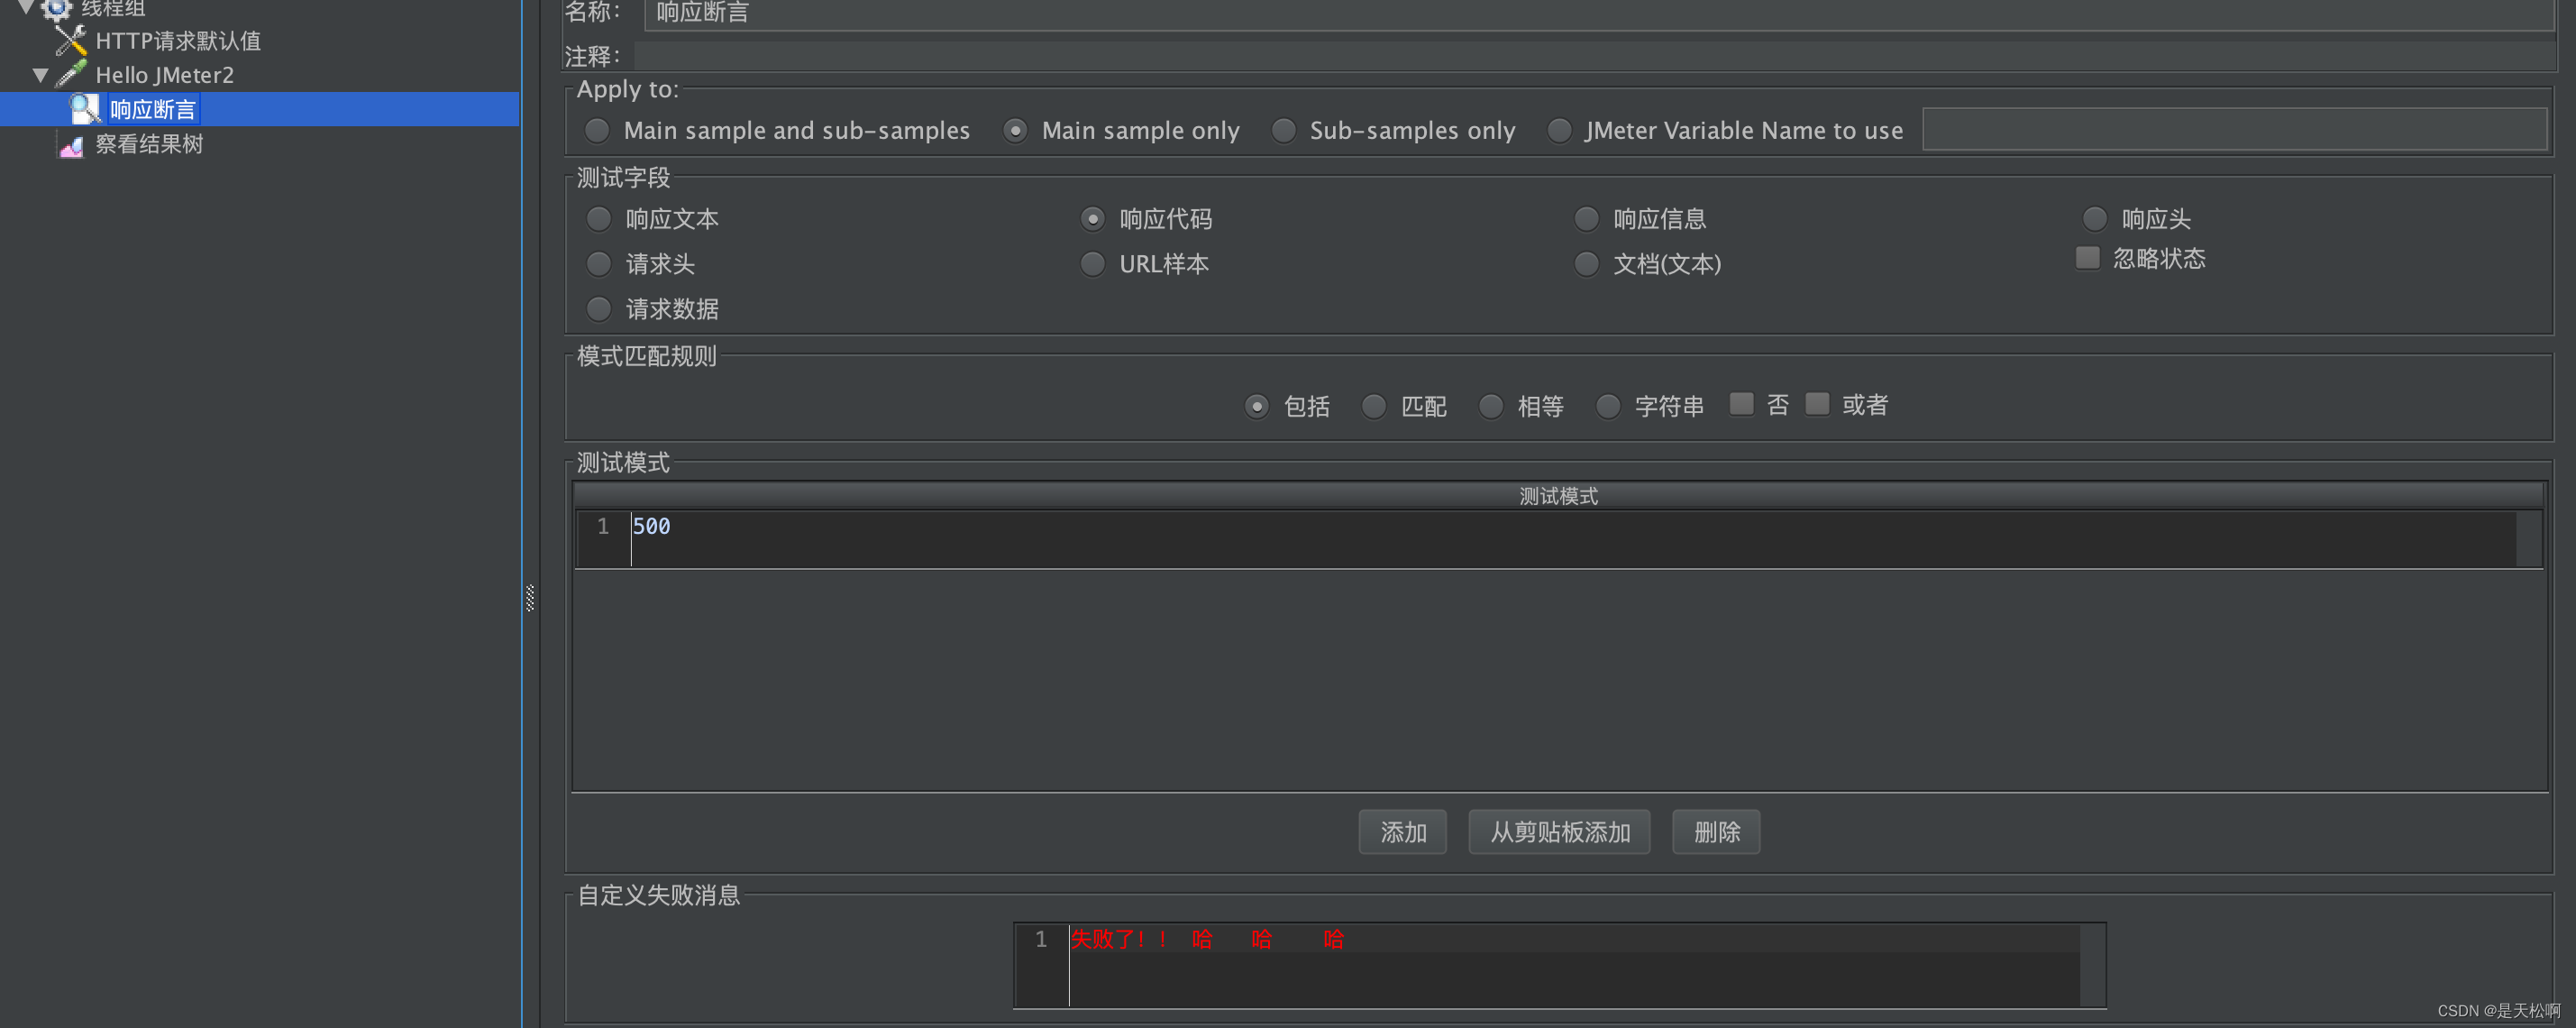2576x1028 pixels.
Task: Click the 500 pattern row
Action: [x=1558, y=540]
